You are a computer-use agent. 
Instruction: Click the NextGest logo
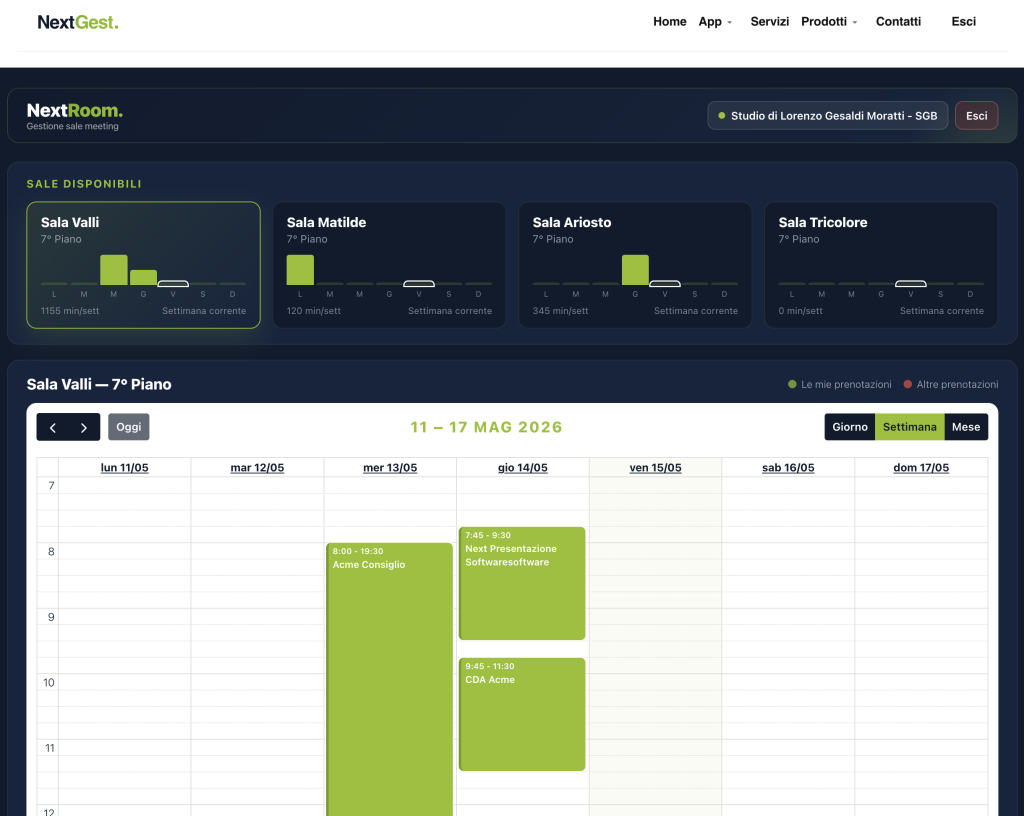tap(78, 22)
